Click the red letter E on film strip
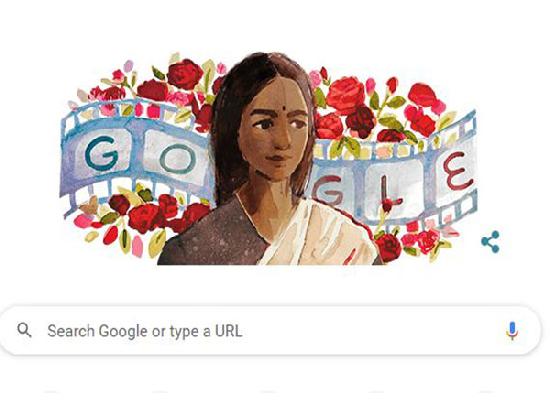This screenshot has height=410, width=550. 458,170
